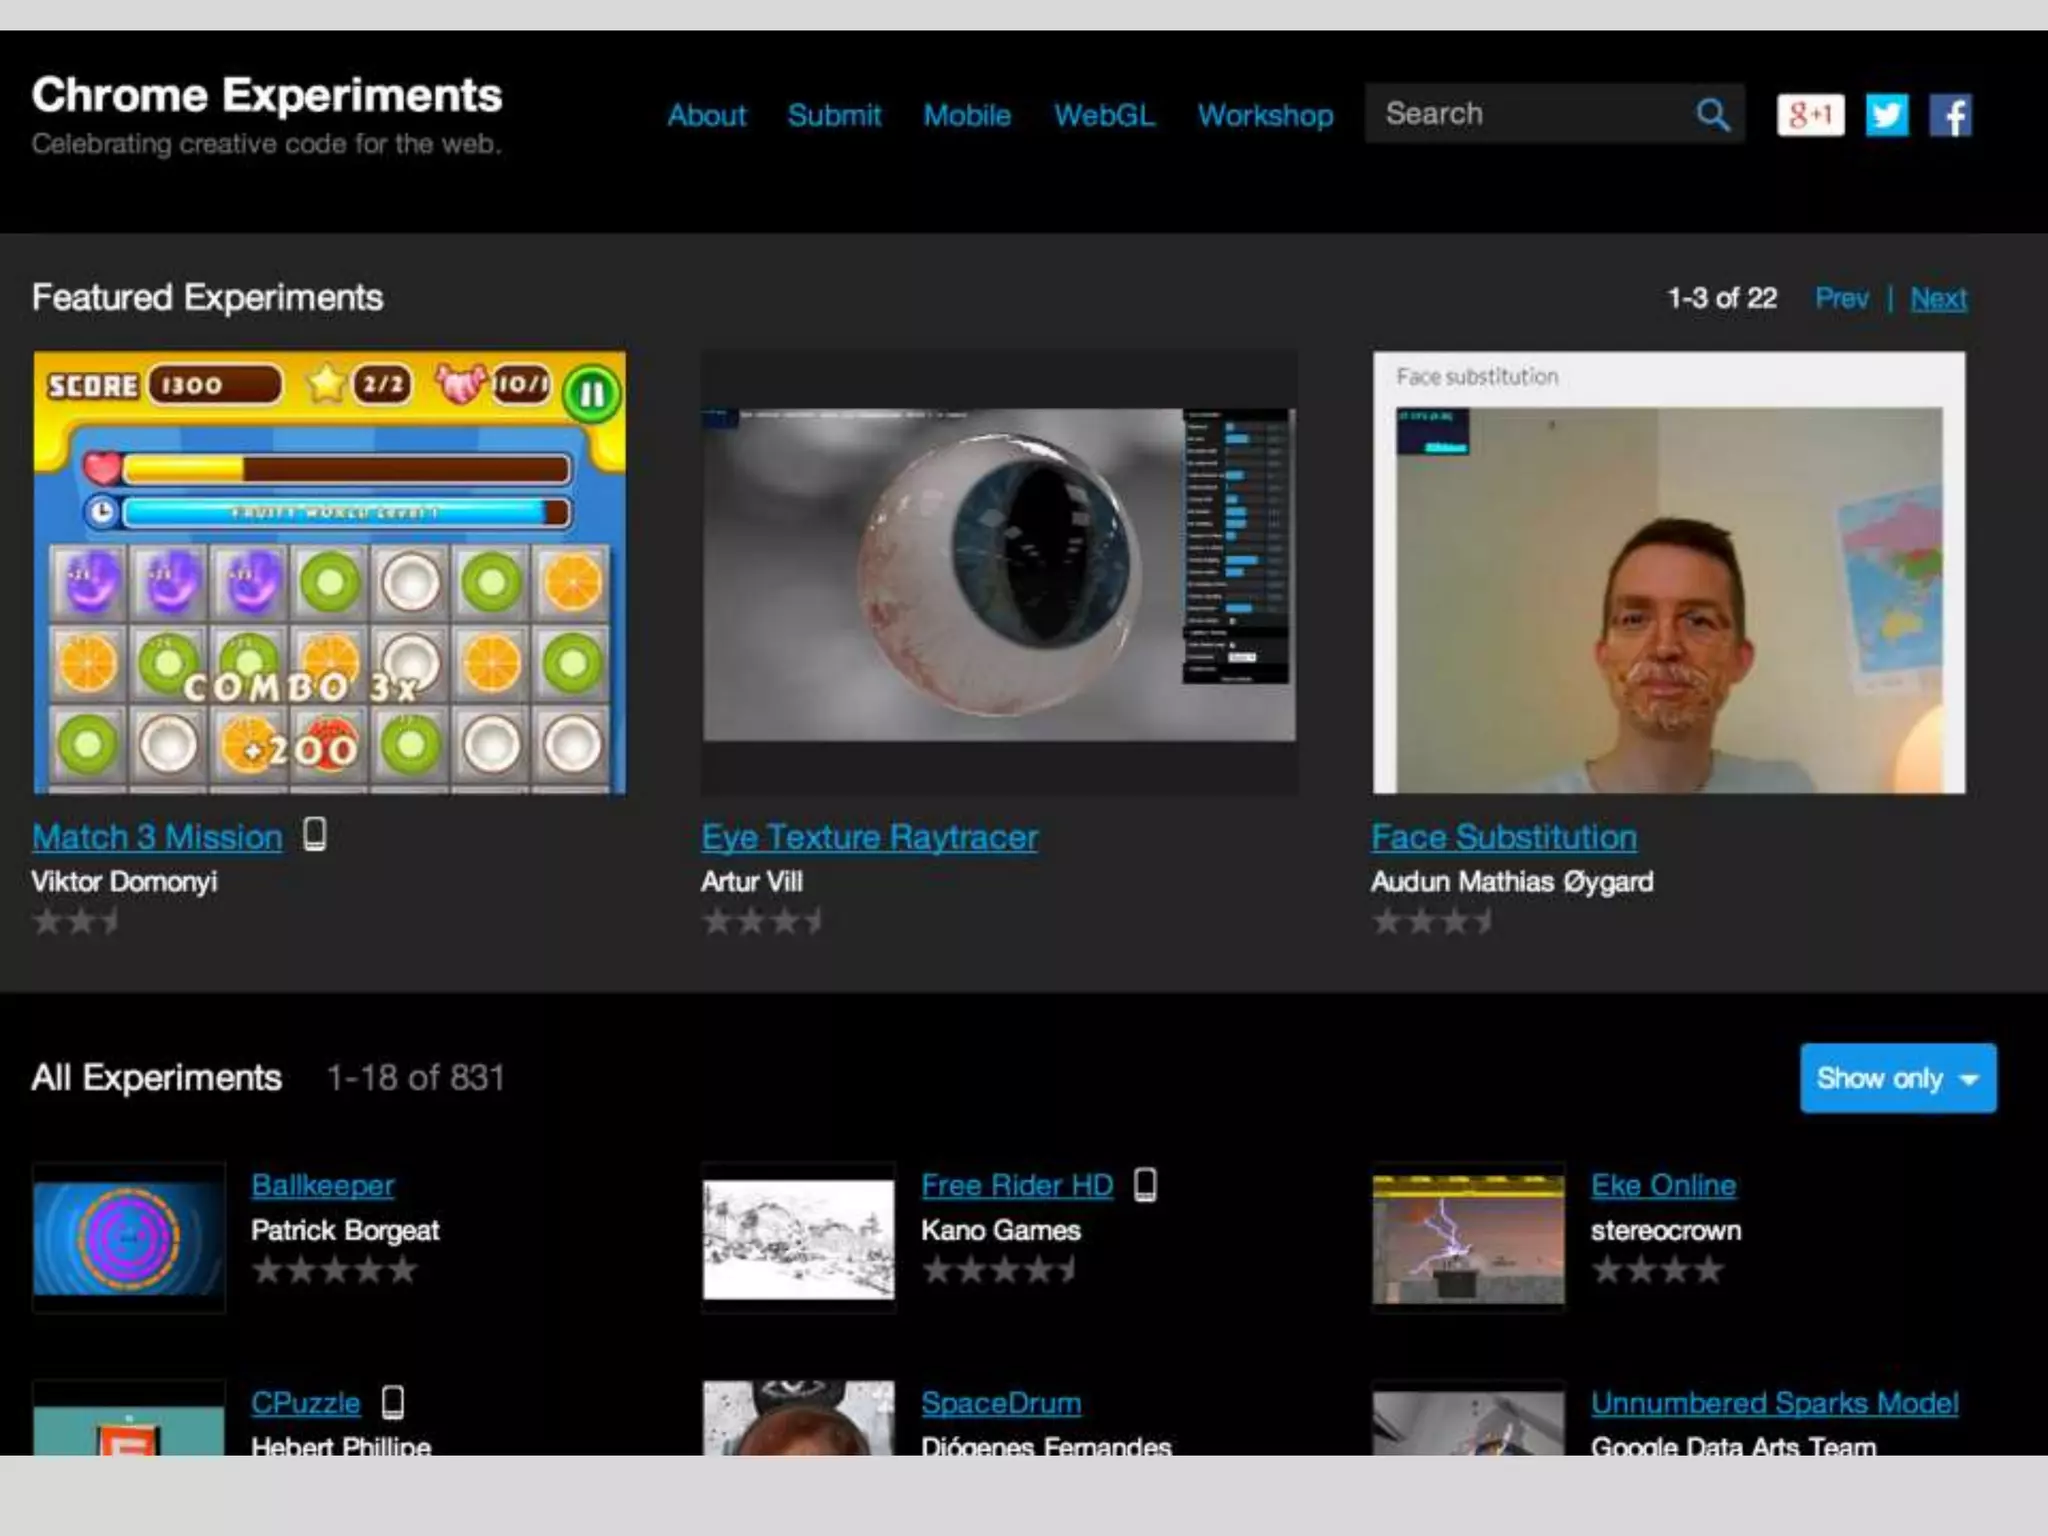
Task: Open the Workshop page
Action: click(1265, 115)
